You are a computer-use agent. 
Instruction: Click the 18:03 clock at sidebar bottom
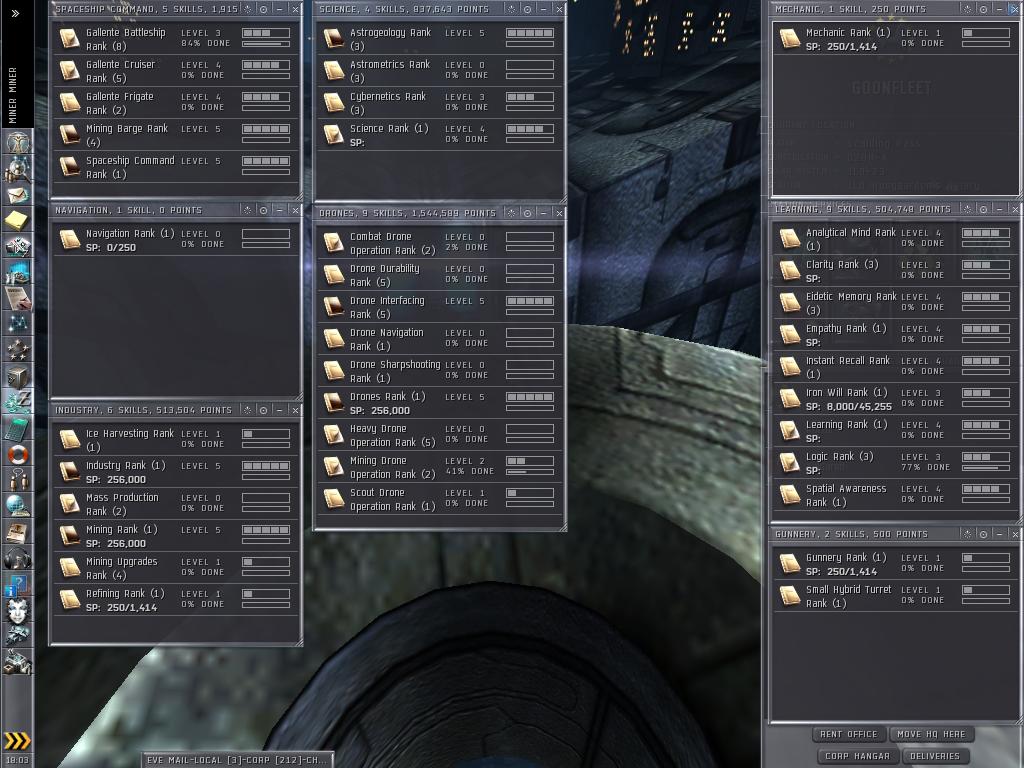pyautogui.click(x=18, y=760)
